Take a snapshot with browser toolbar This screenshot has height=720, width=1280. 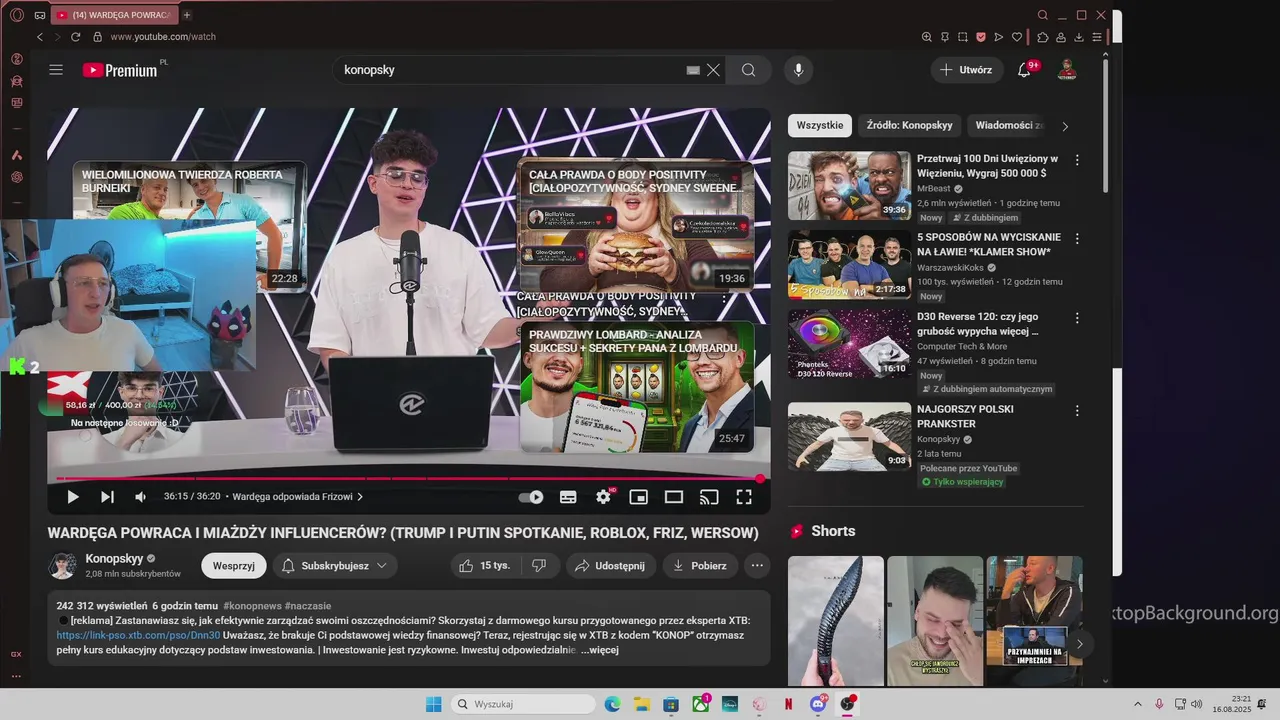click(x=963, y=37)
